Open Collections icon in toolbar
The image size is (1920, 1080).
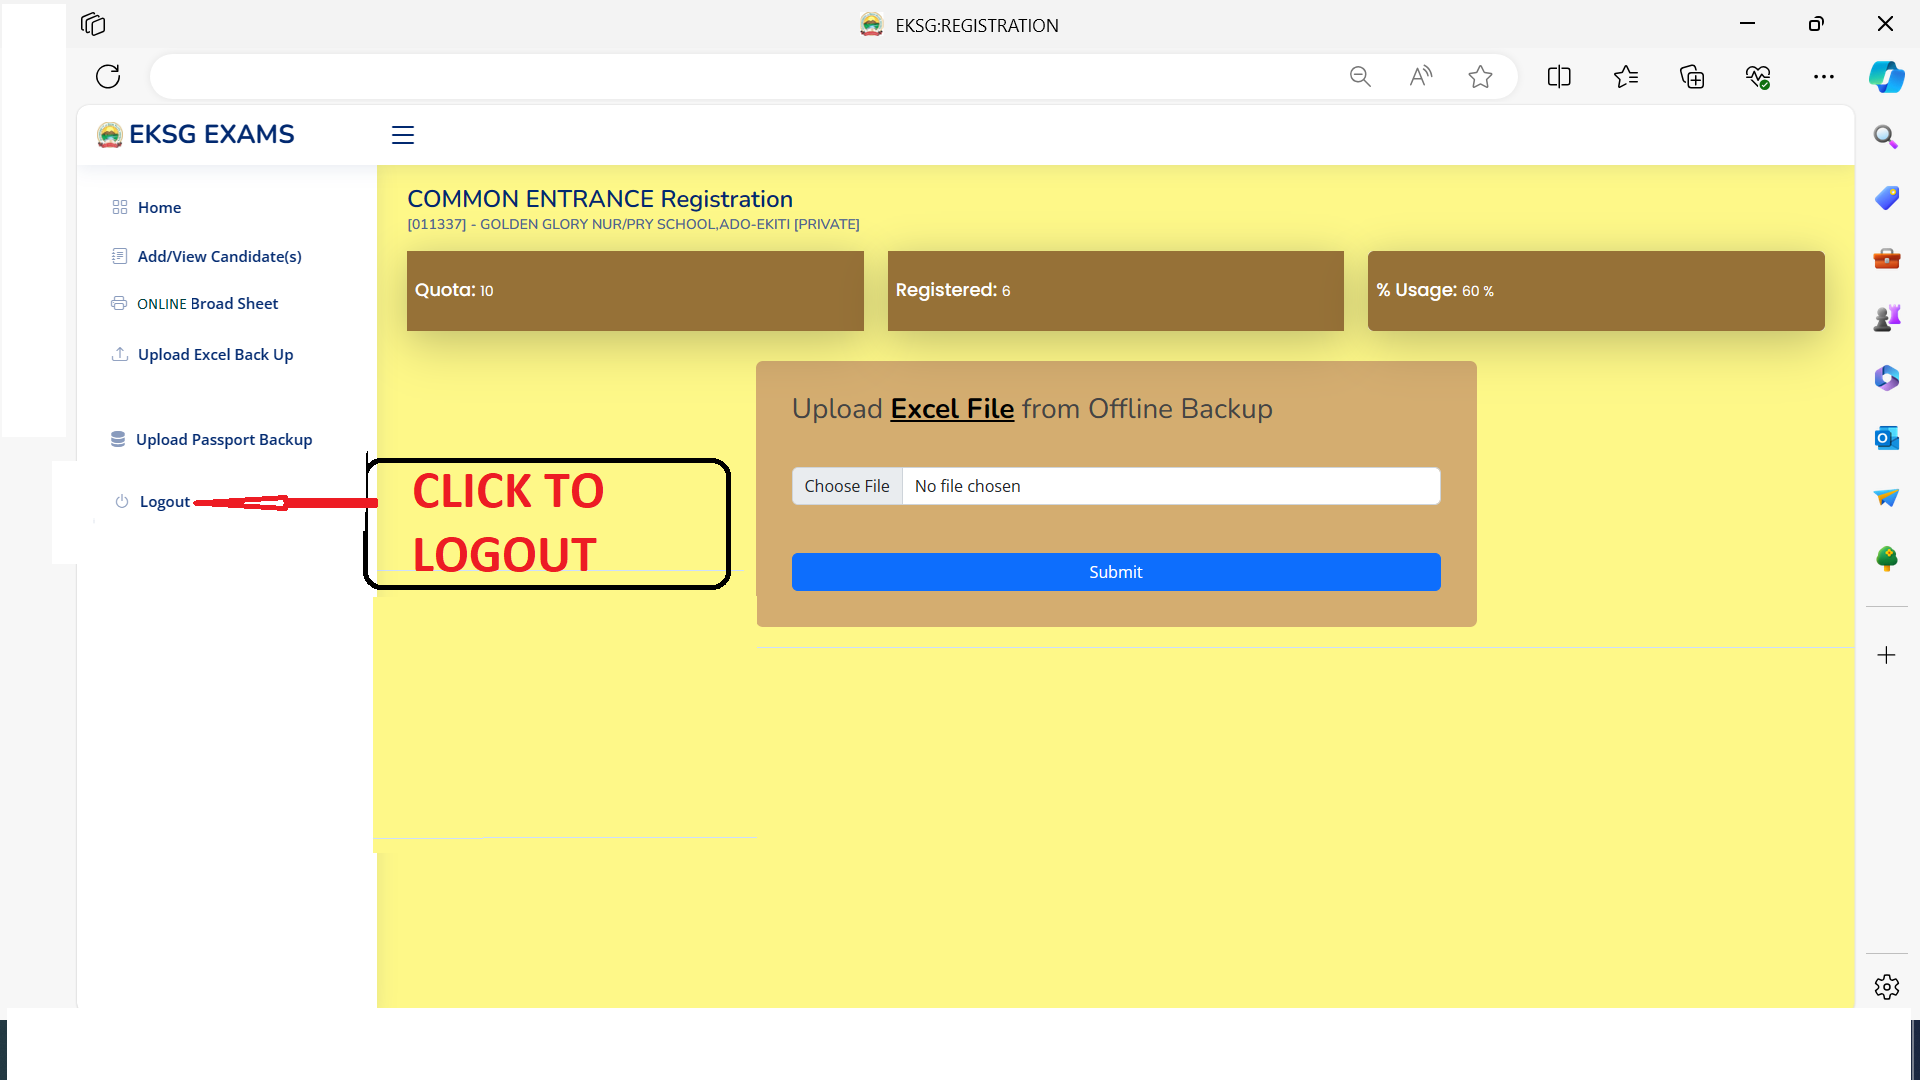pyautogui.click(x=1691, y=76)
